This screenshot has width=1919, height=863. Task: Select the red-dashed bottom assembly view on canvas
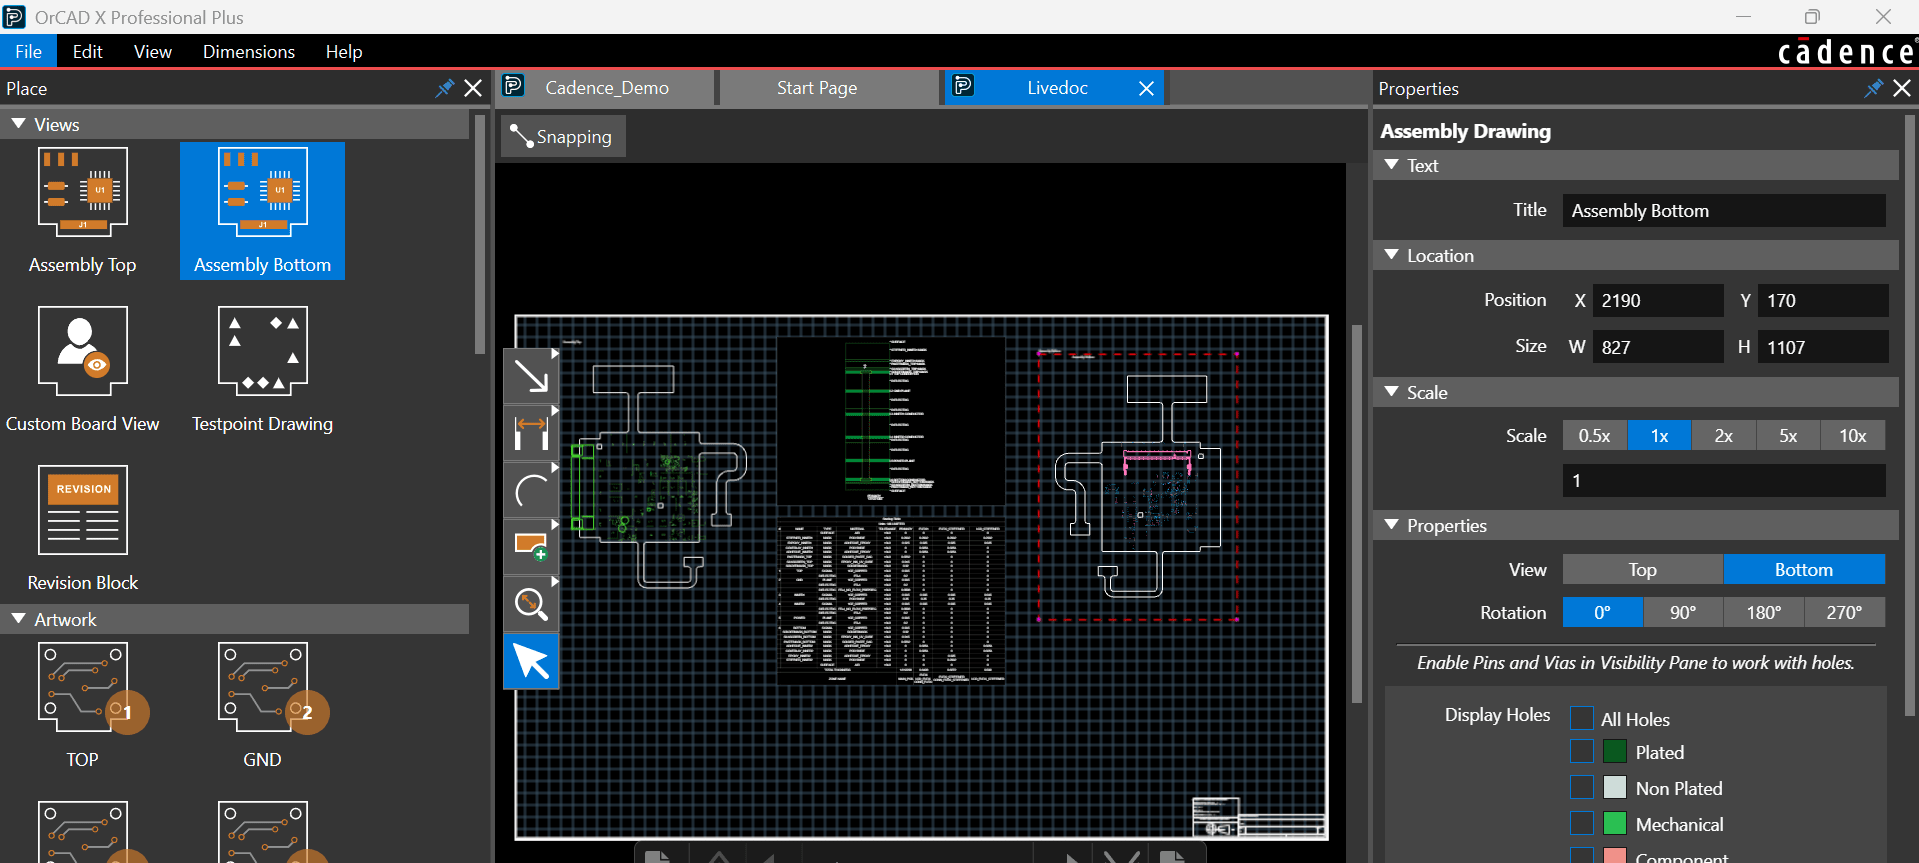click(x=1139, y=486)
